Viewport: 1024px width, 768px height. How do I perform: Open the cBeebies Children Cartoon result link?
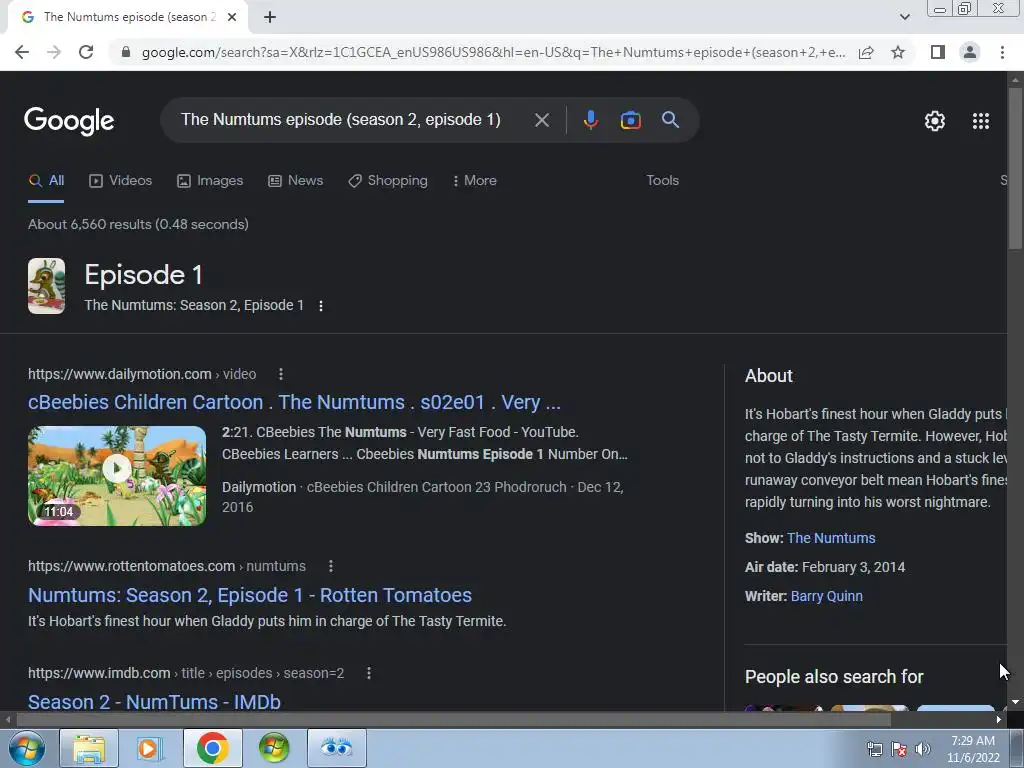click(x=295, y=402)
